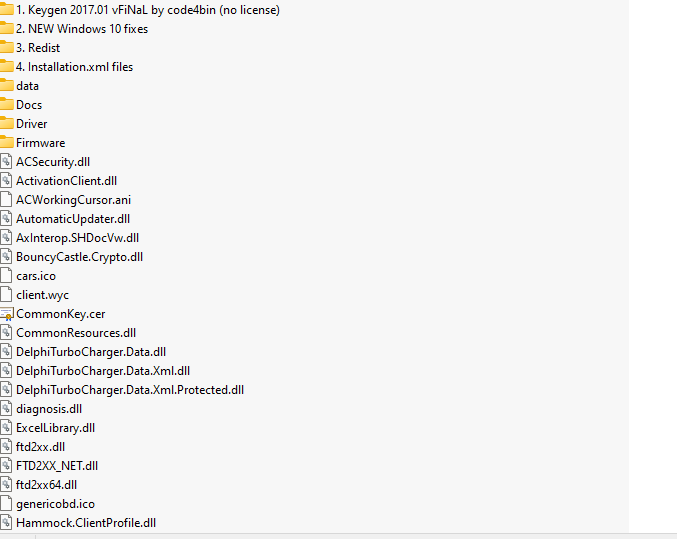Click the ftd2xx.dll file icon
Viewport: 677px width, 539px height.
pos(6,447)
